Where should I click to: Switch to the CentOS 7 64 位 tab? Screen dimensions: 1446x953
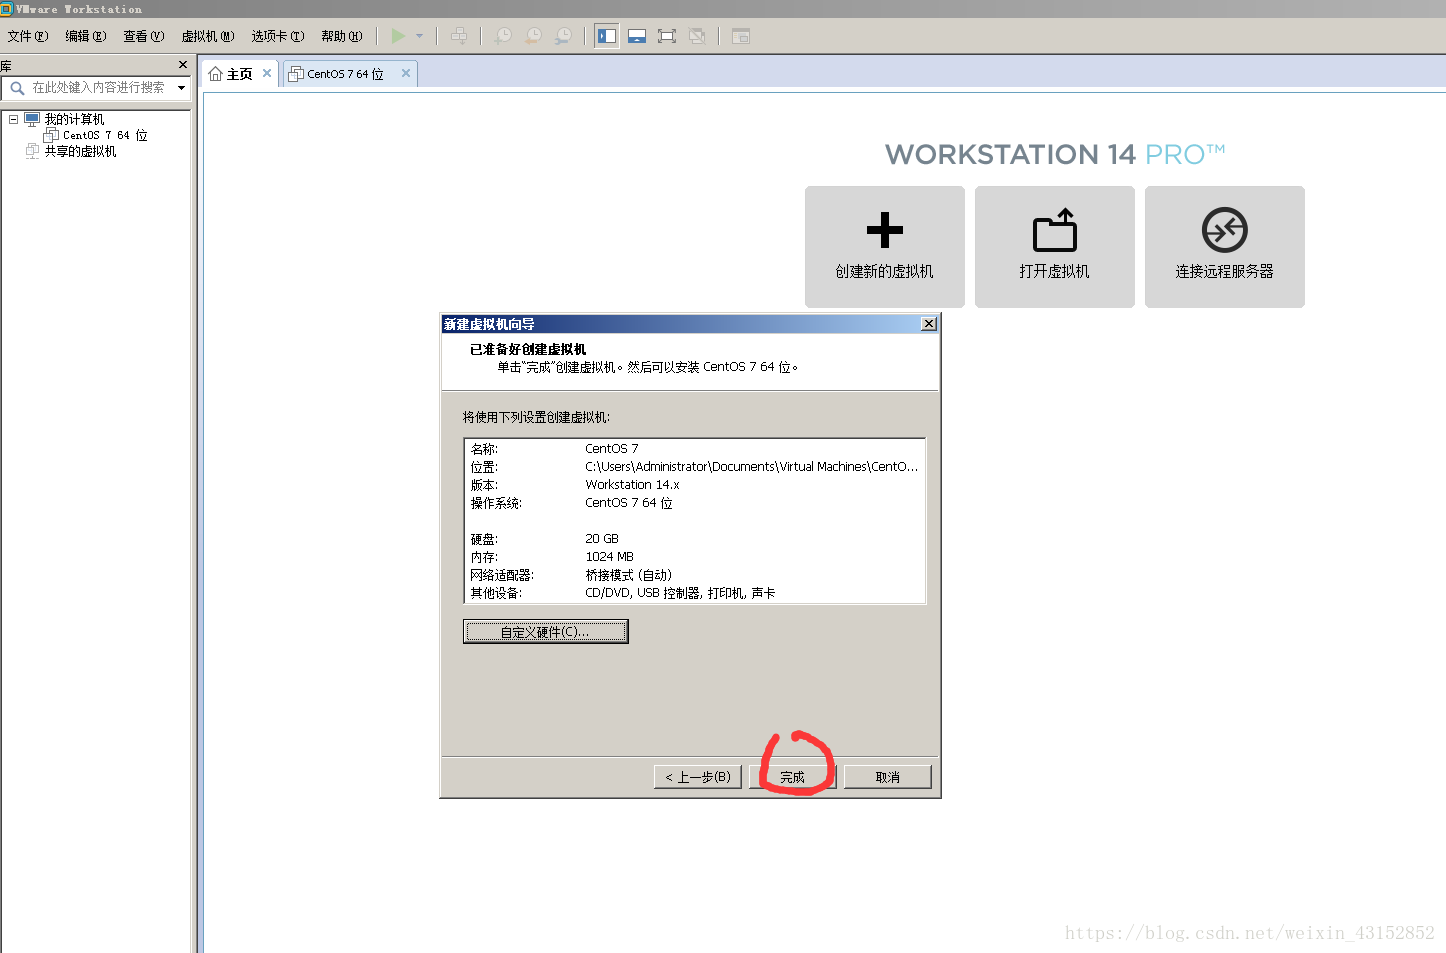click(345, 74)
